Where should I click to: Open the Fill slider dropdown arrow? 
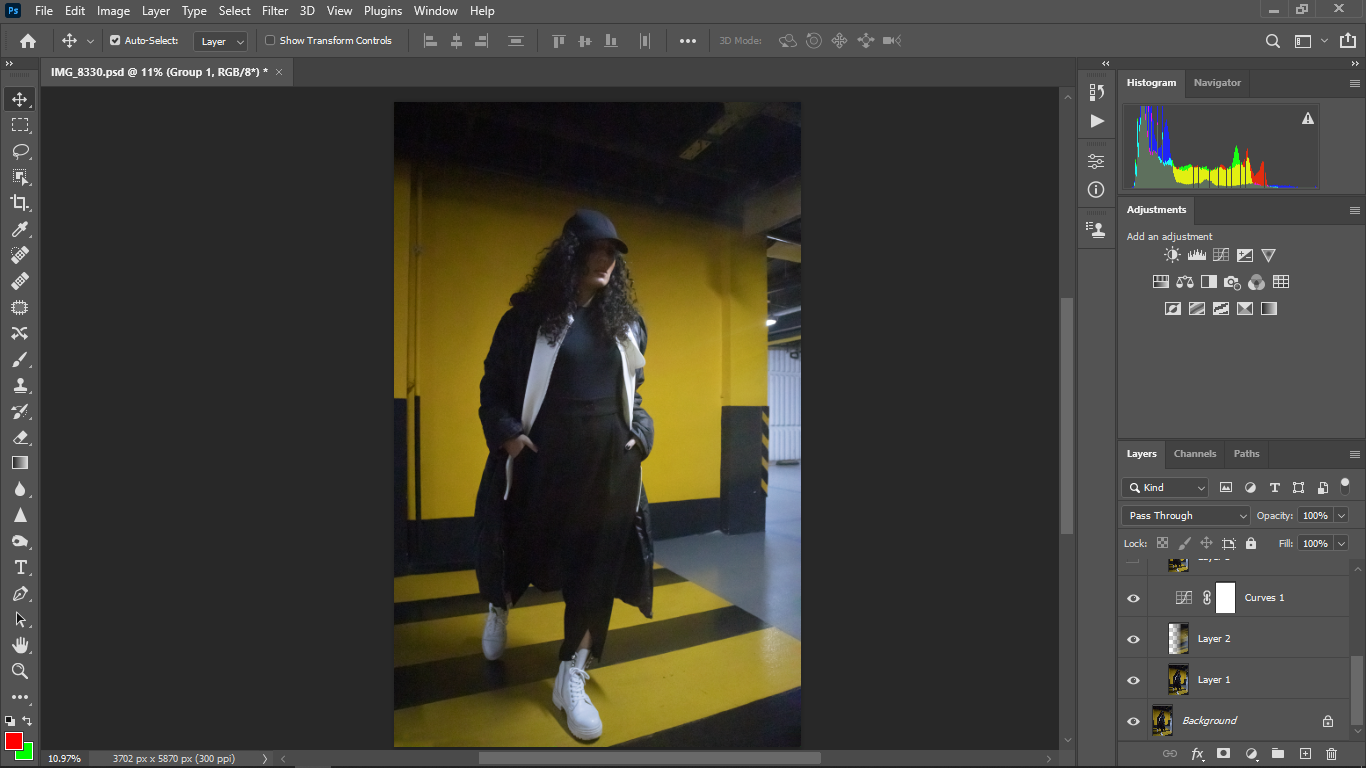1341,543
